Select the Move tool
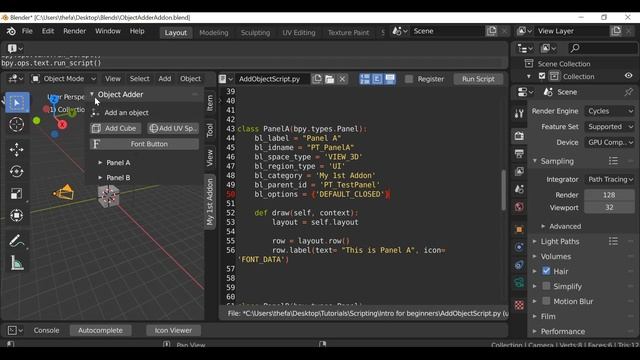Viewport: 640px width, 360px height. click(17, 149)
